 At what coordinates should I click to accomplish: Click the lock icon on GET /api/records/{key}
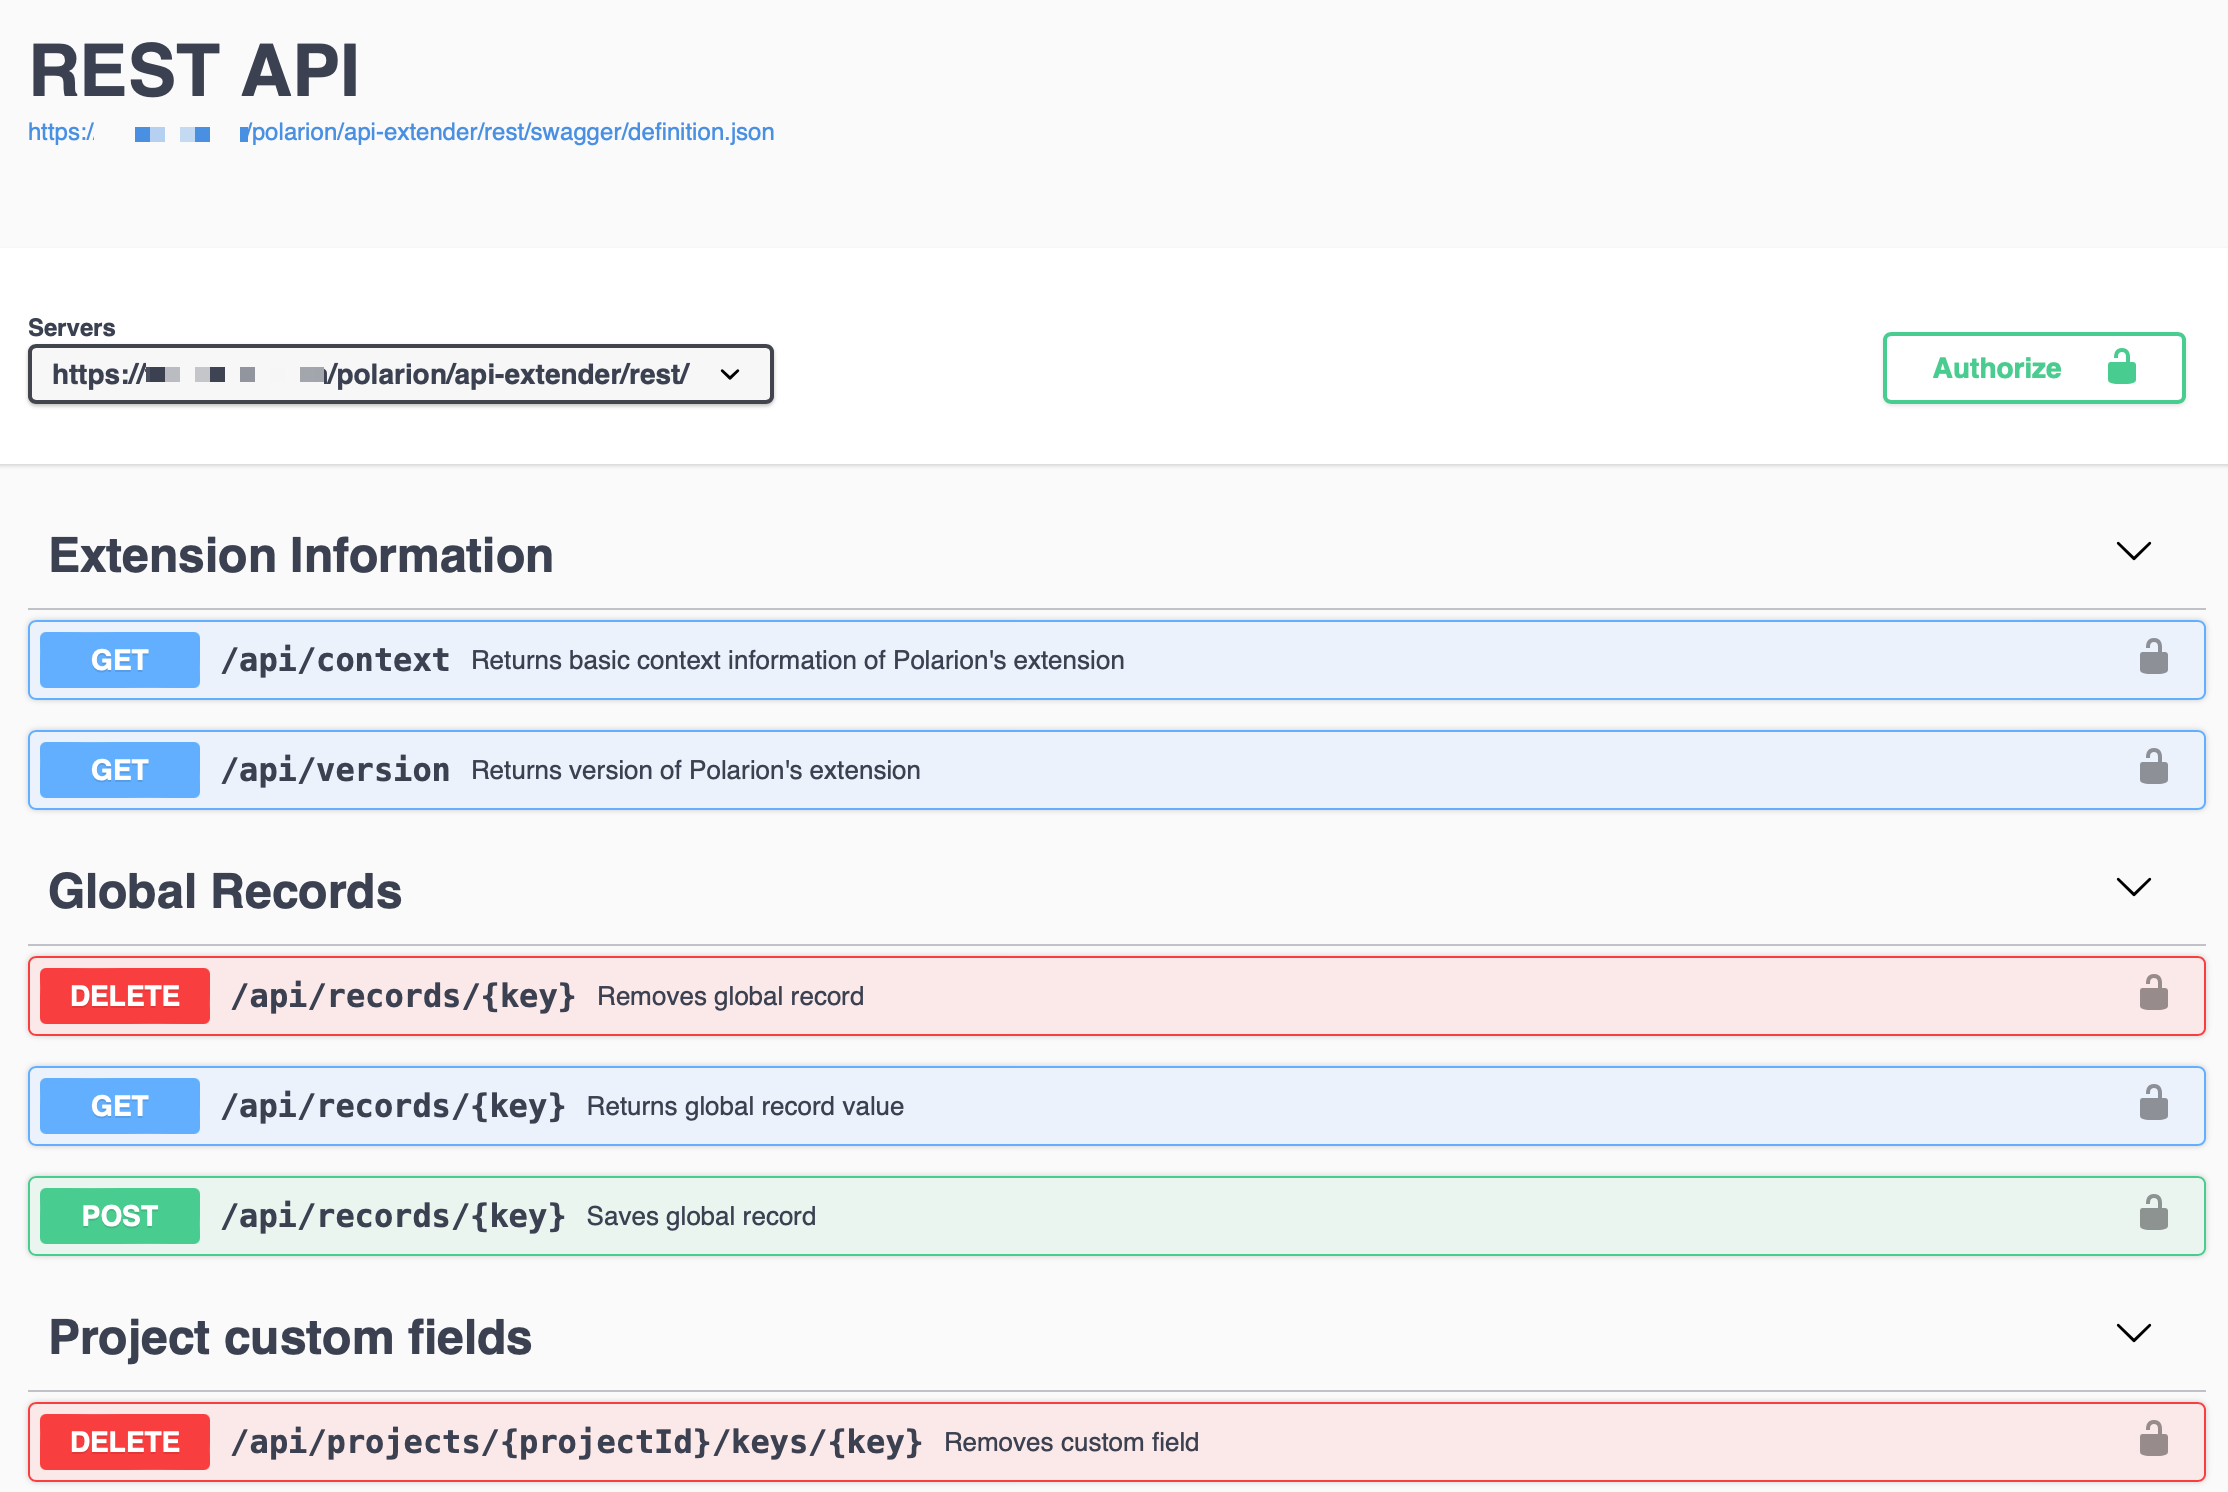2154,1103
